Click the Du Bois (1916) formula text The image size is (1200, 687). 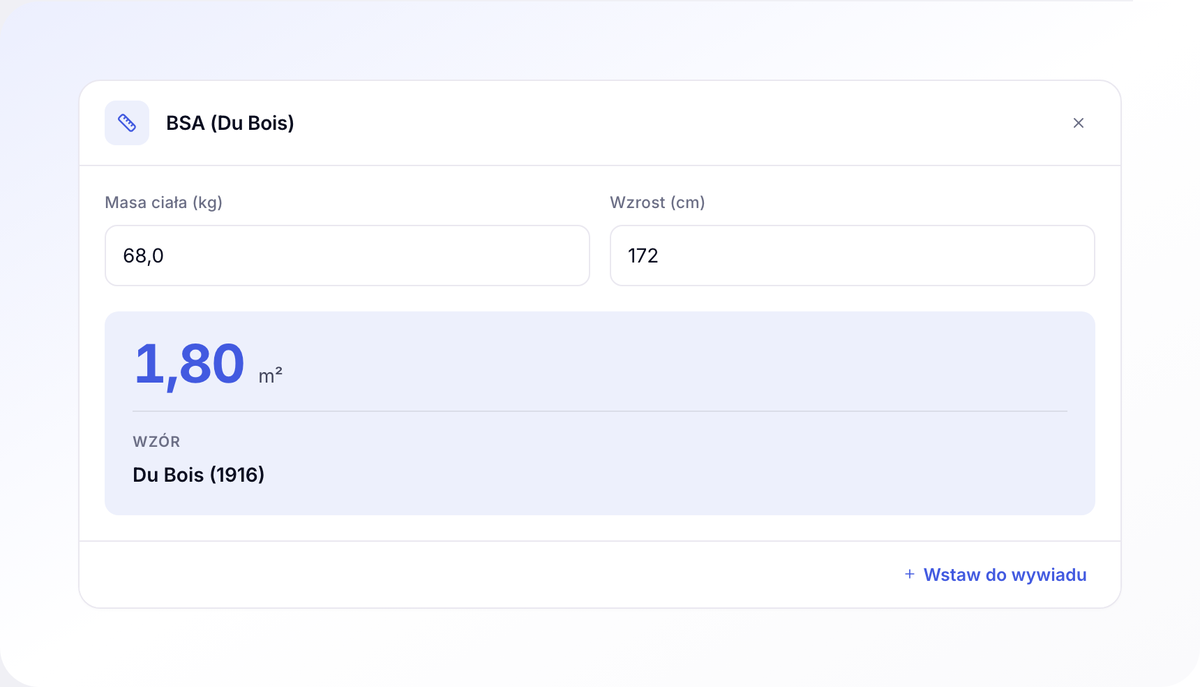click(199, 475)
